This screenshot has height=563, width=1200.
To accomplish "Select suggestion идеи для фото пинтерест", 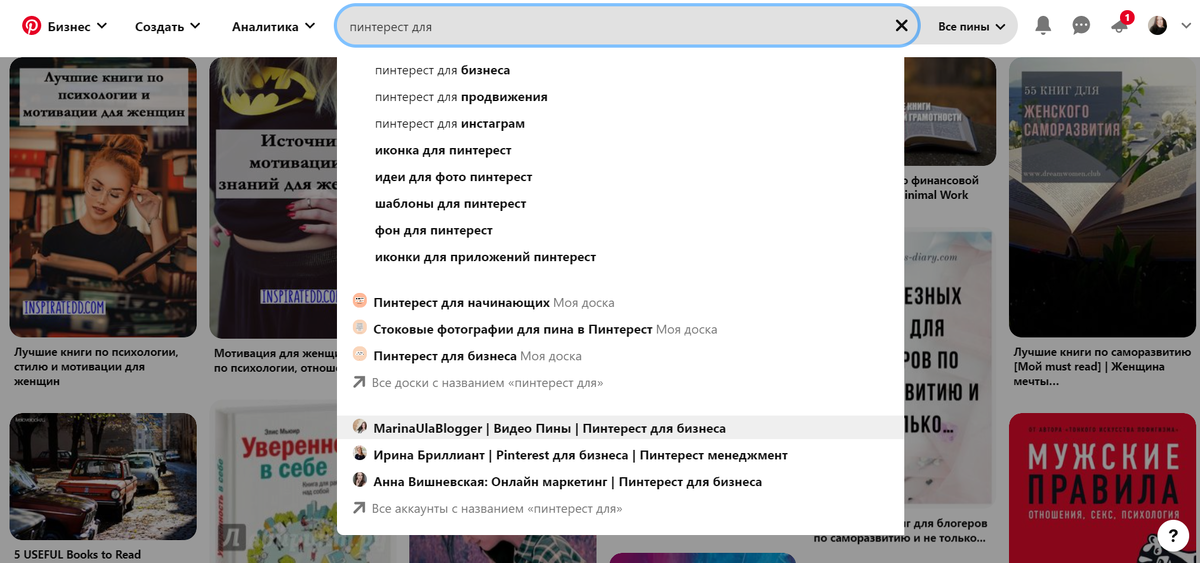I will click(x=453, y=177).
